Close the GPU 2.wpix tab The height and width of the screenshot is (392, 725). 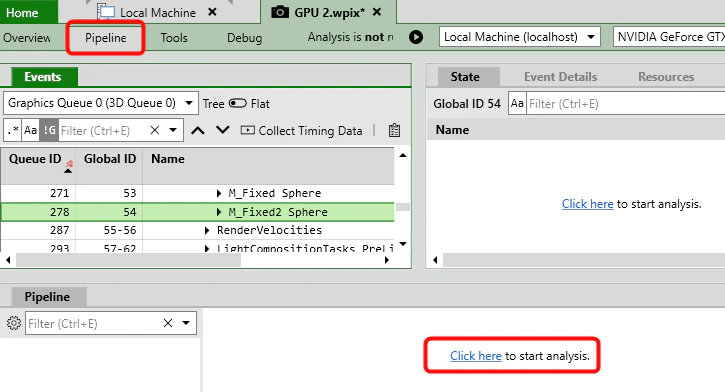point(377,12)
